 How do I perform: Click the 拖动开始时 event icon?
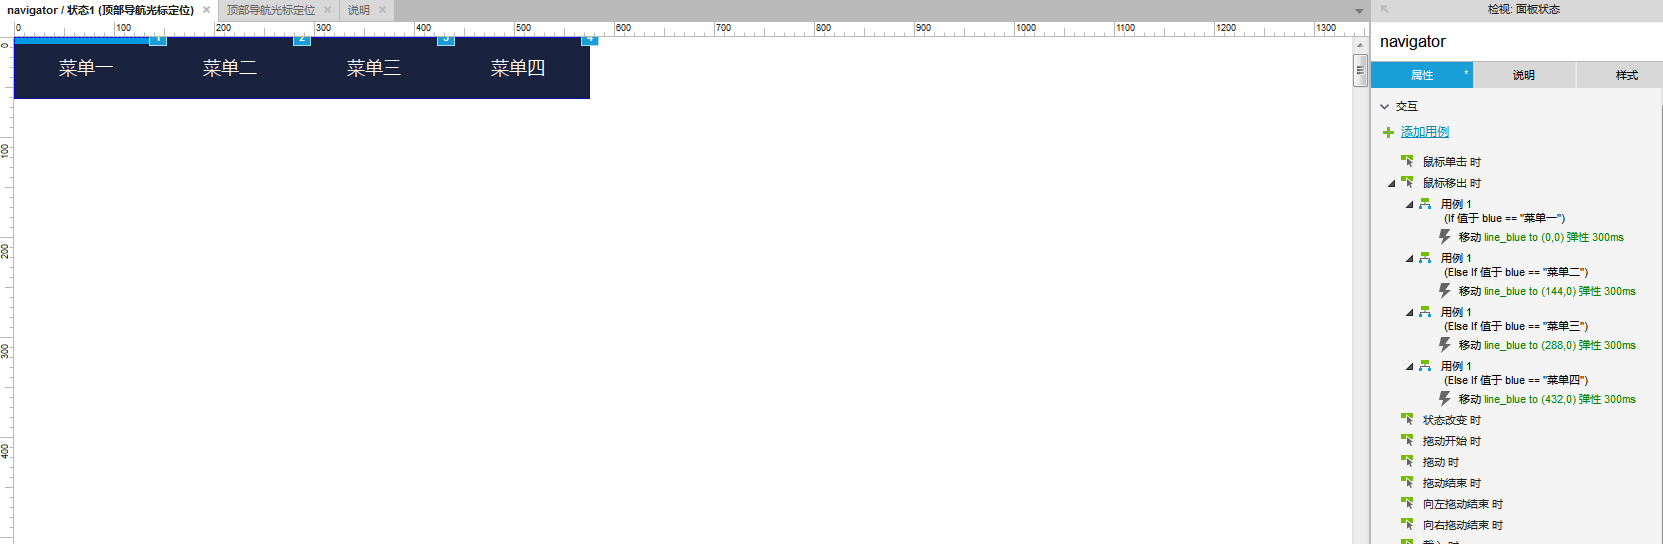tap(1407, 441)
